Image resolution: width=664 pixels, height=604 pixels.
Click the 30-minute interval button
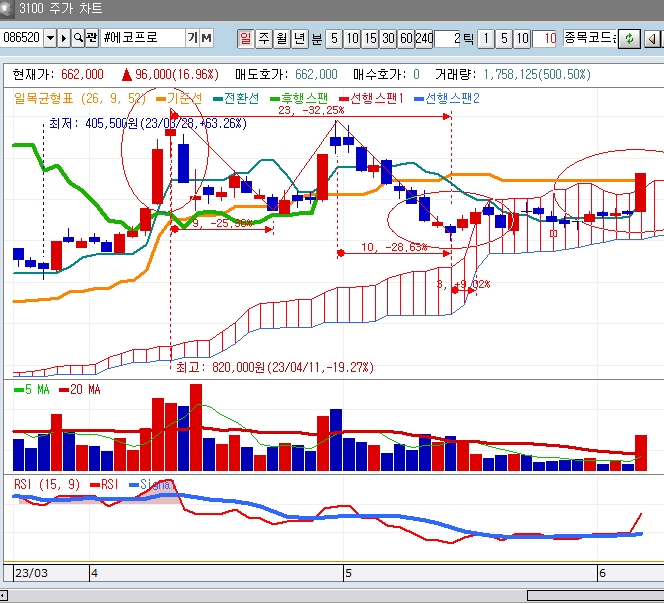coord(388,38)
